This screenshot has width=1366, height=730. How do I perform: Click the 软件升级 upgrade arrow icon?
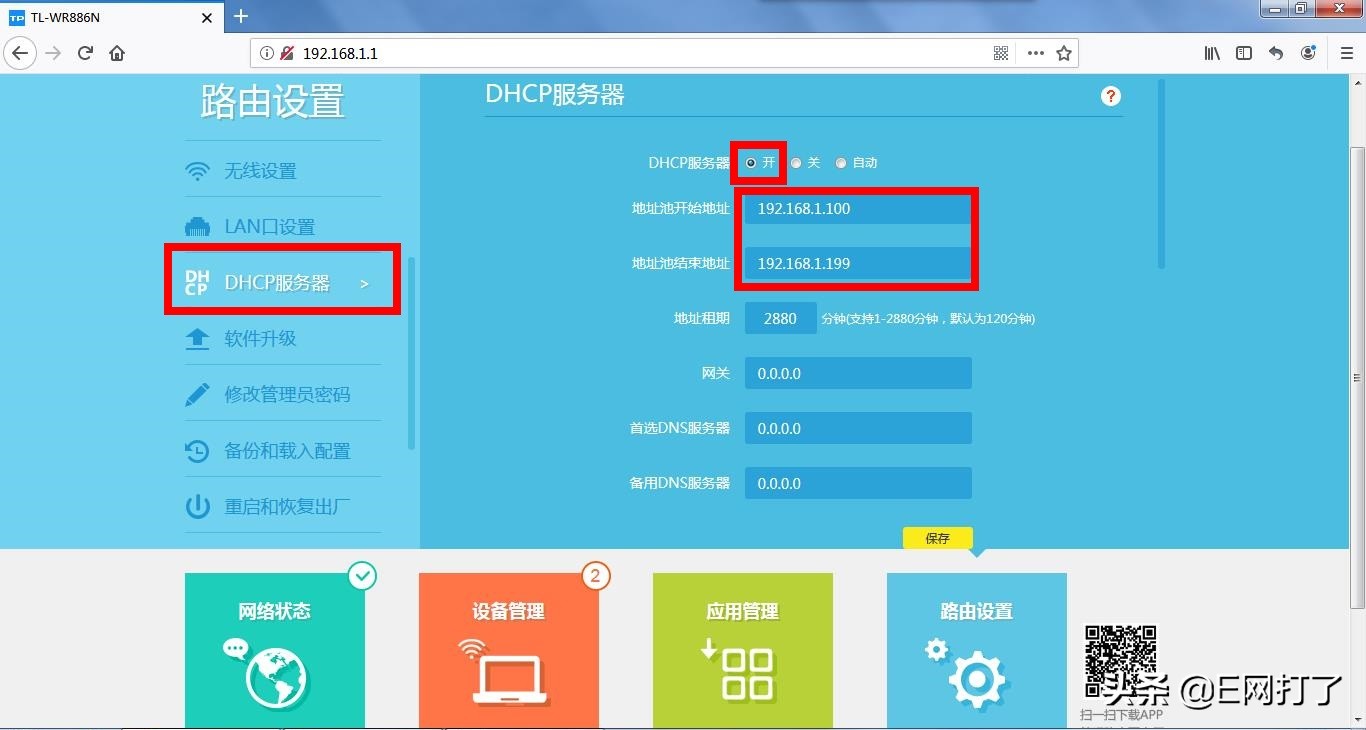pyautogui.click(x=198, y=338)
